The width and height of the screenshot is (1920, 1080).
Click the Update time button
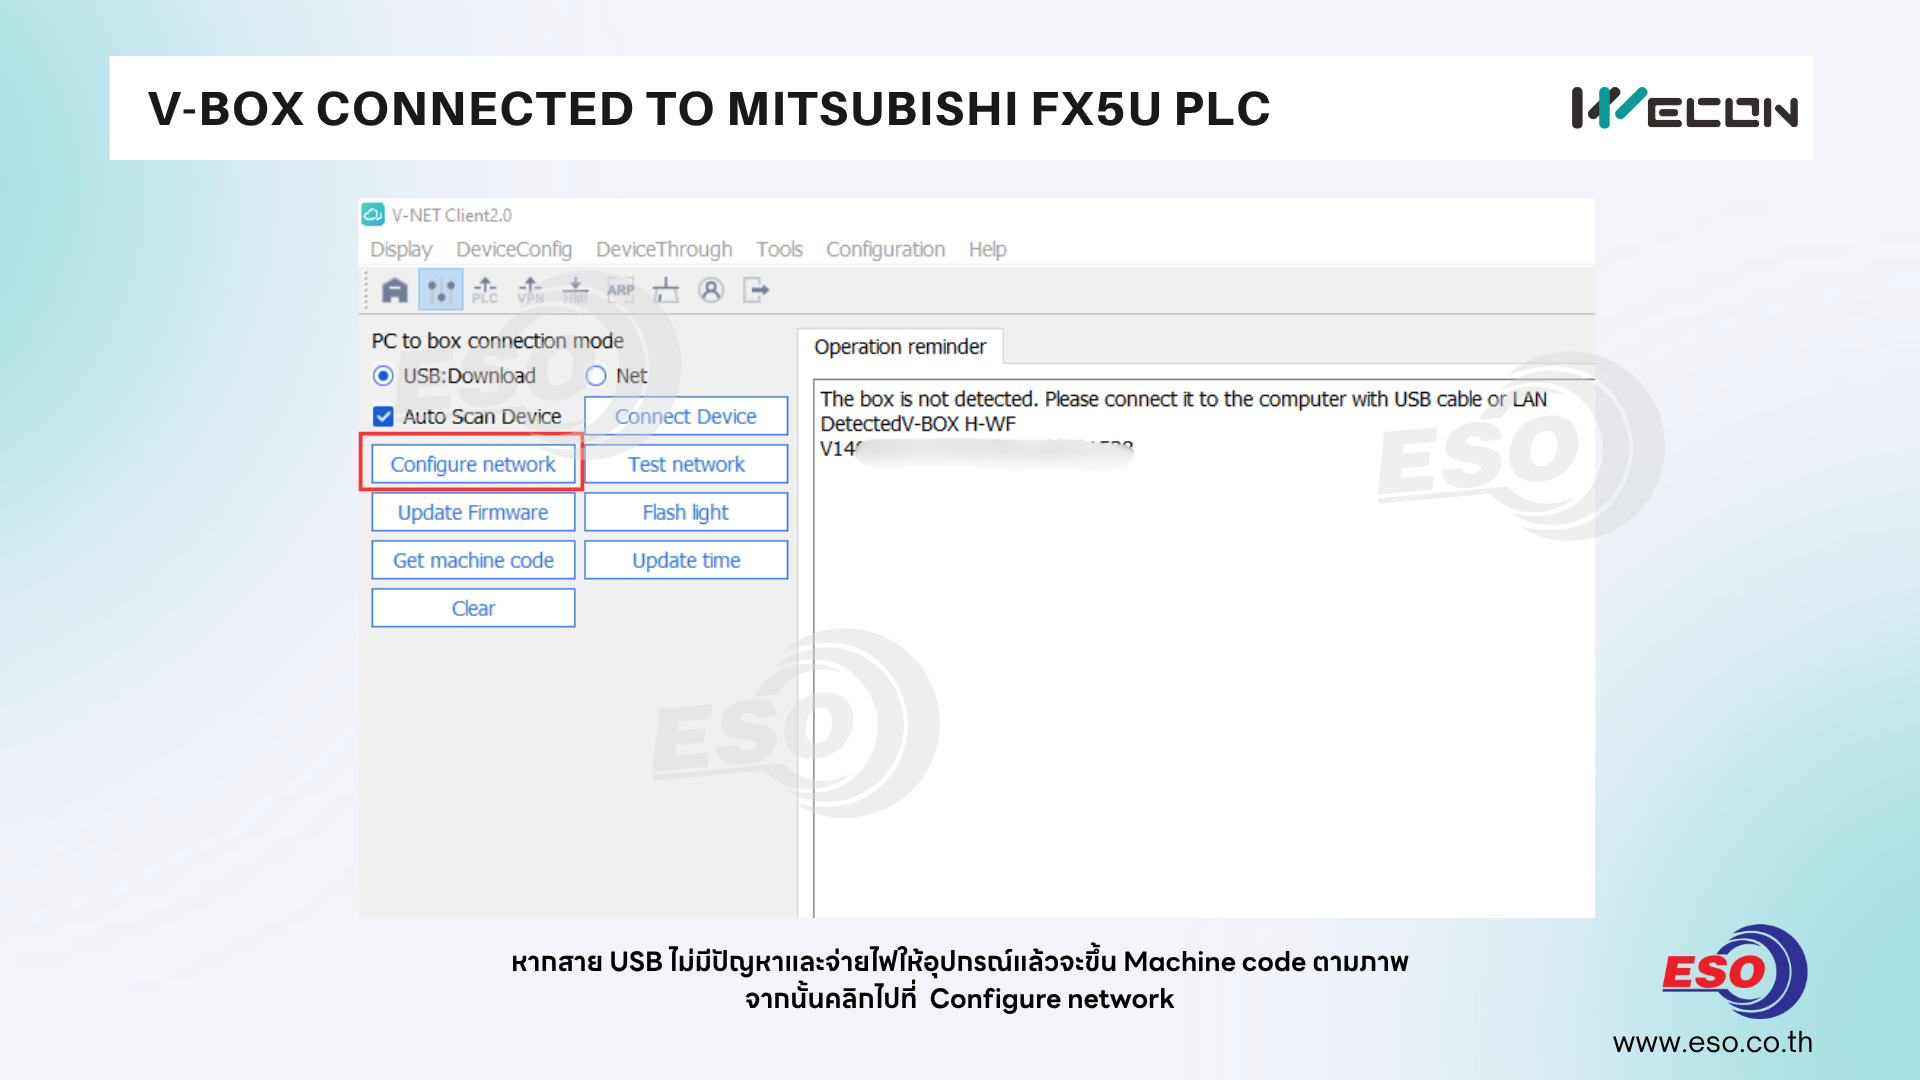coord(686,560)
